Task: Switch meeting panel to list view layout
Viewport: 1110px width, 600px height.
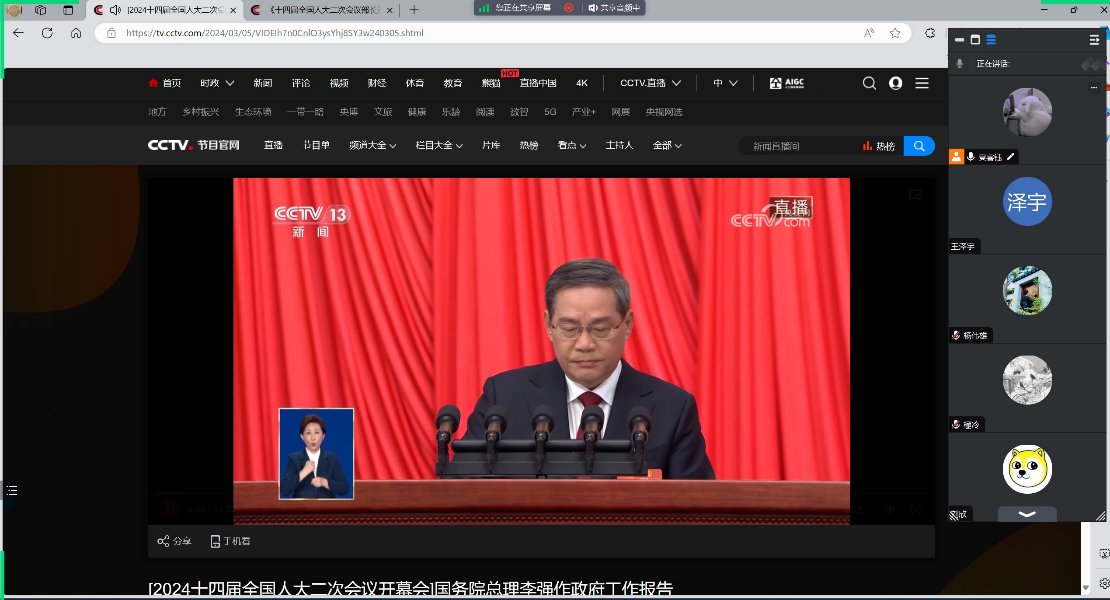Action: click(x=991, y=39)
